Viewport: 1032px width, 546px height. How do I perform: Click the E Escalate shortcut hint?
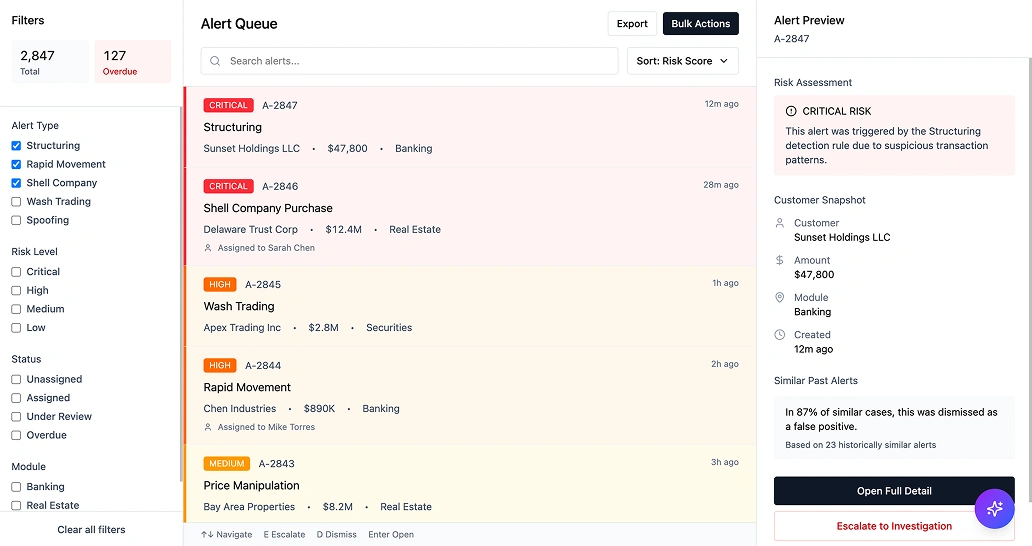pyautogui.click(x=284, y=535)
